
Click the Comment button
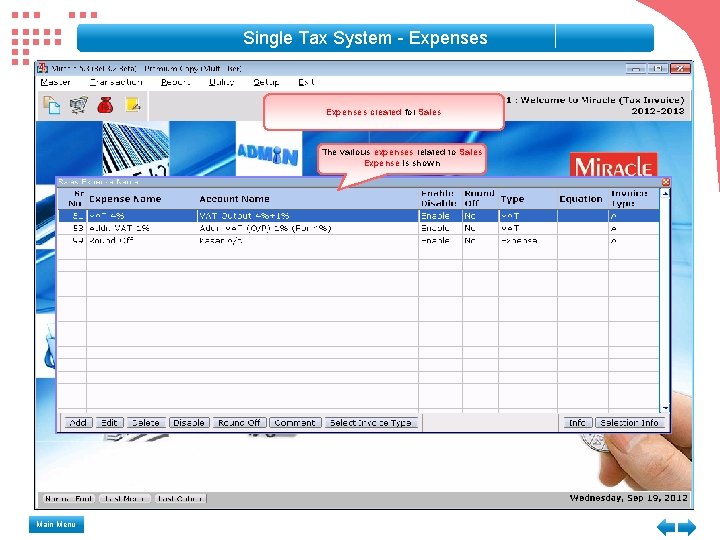[295, 422]
